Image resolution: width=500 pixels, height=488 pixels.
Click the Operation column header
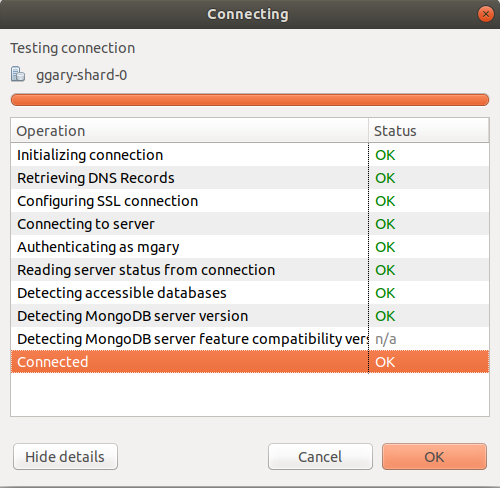[x=190, y=131]
